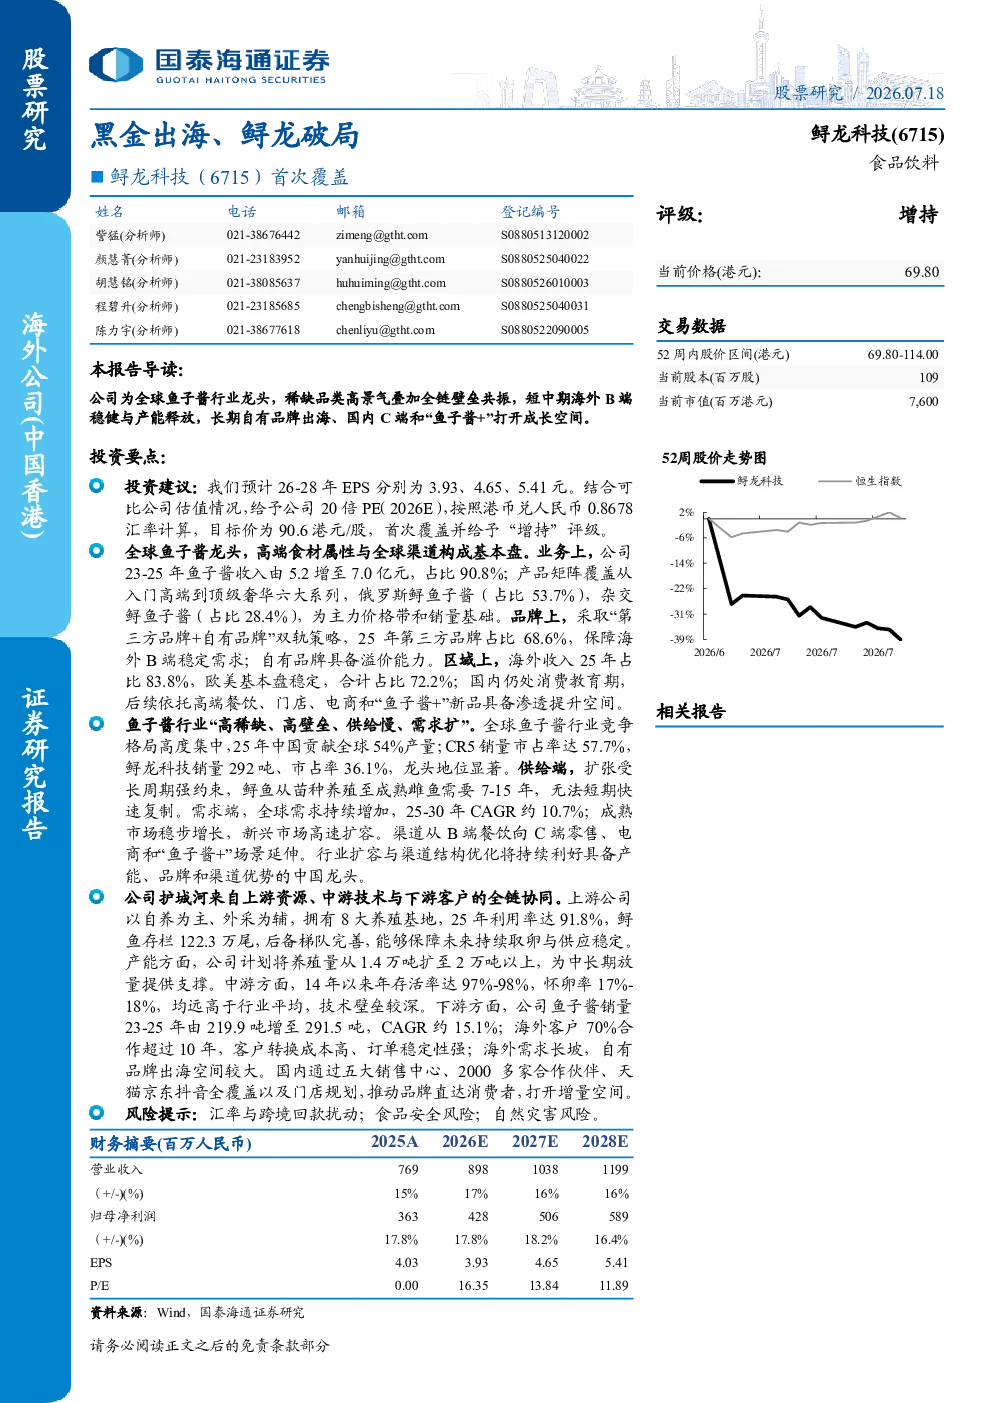Click the skyline illustration in the header
The width and height of the screenshot is (992, 1403).
coord(702,60)
